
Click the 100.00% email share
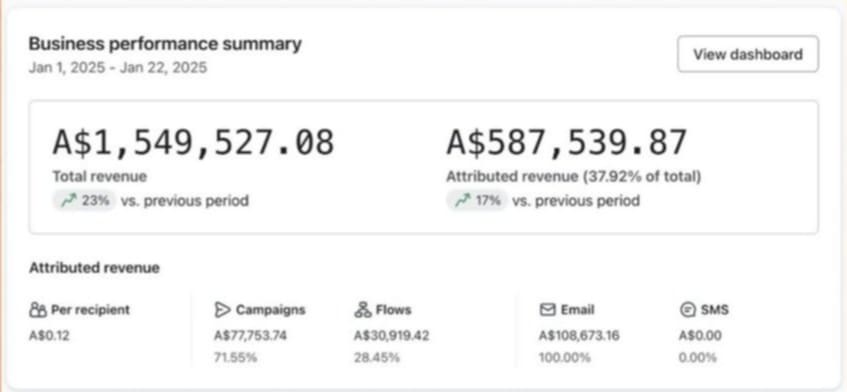(x=564, y=357)
